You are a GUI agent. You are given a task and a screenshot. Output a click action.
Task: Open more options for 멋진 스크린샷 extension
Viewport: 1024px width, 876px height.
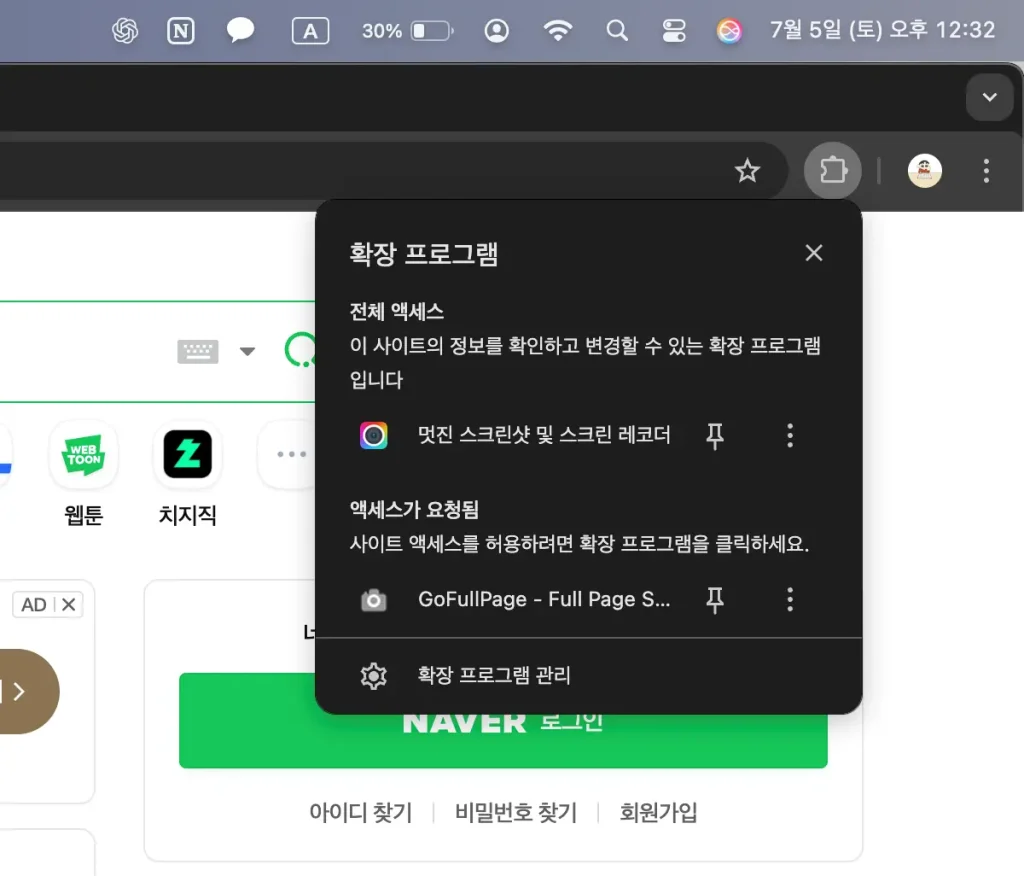tap(790, 435)
